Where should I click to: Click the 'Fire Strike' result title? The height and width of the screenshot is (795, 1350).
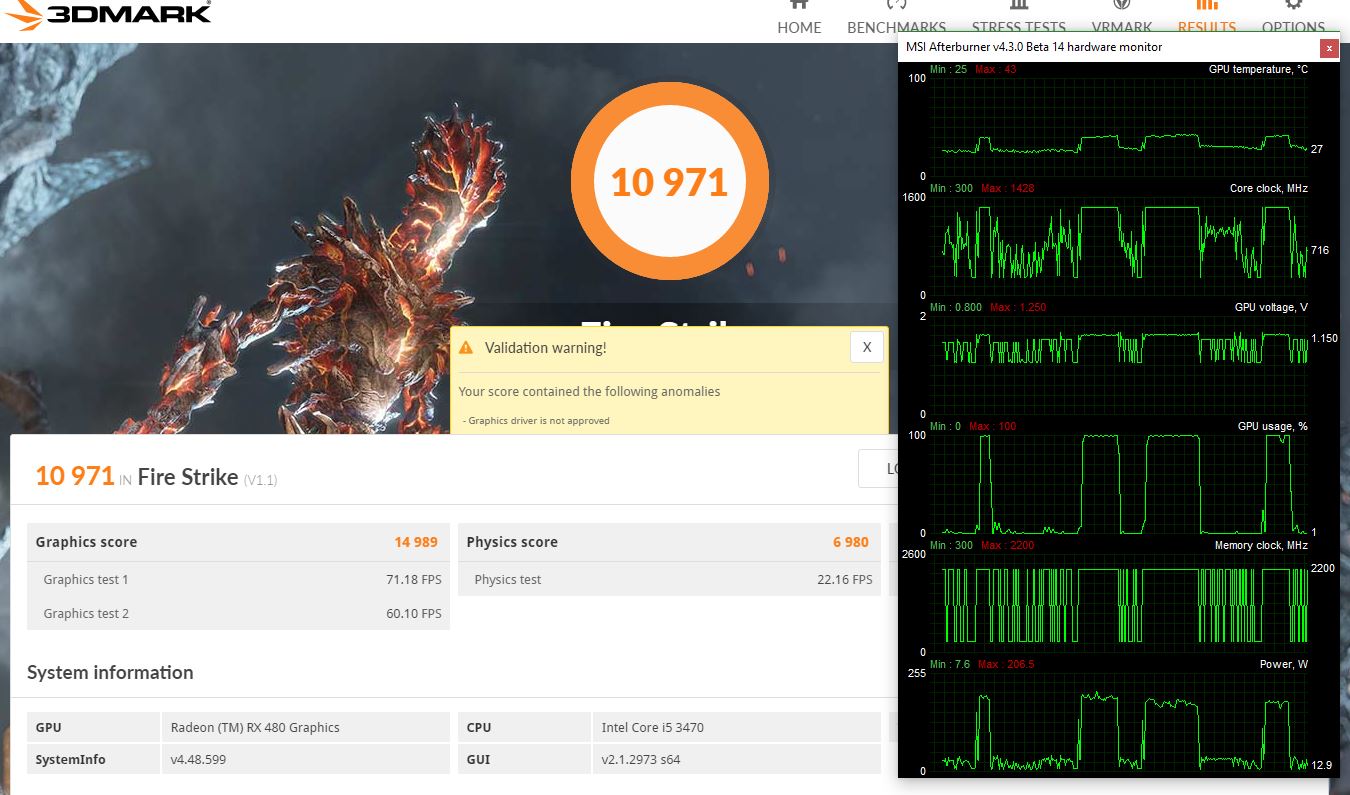(x=188, y=476)
